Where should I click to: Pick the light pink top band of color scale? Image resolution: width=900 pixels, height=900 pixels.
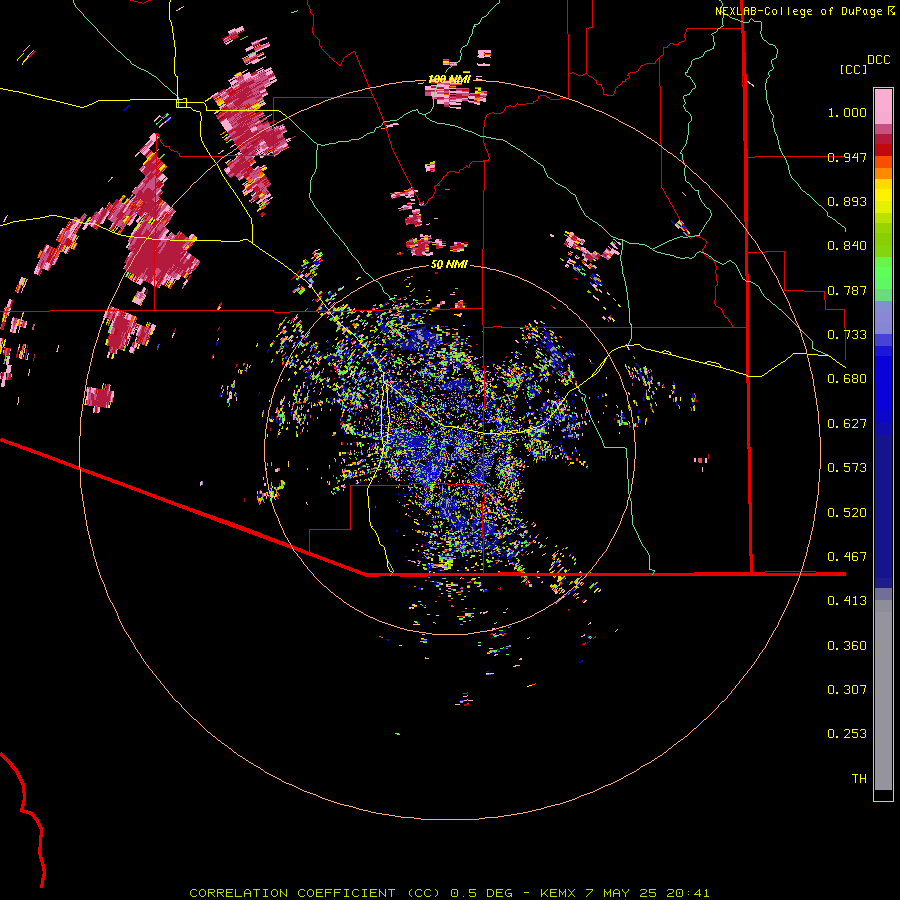(883, 106)
